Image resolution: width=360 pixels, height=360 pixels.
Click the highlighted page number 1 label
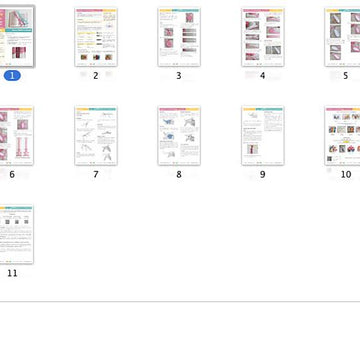coord(12,76)
